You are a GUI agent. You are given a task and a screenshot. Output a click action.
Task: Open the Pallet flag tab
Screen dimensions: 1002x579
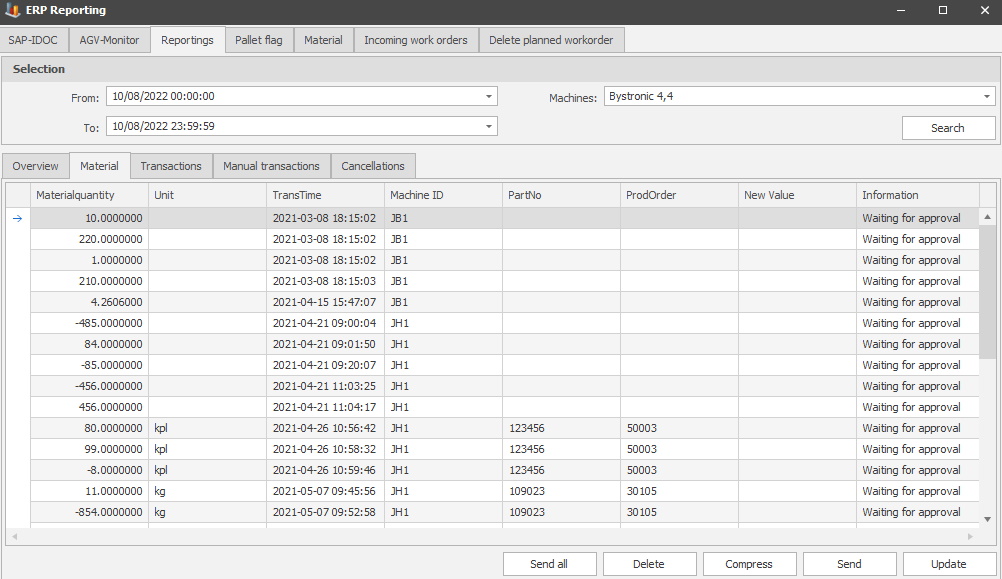pyautogui.click(x=258, y=40)
